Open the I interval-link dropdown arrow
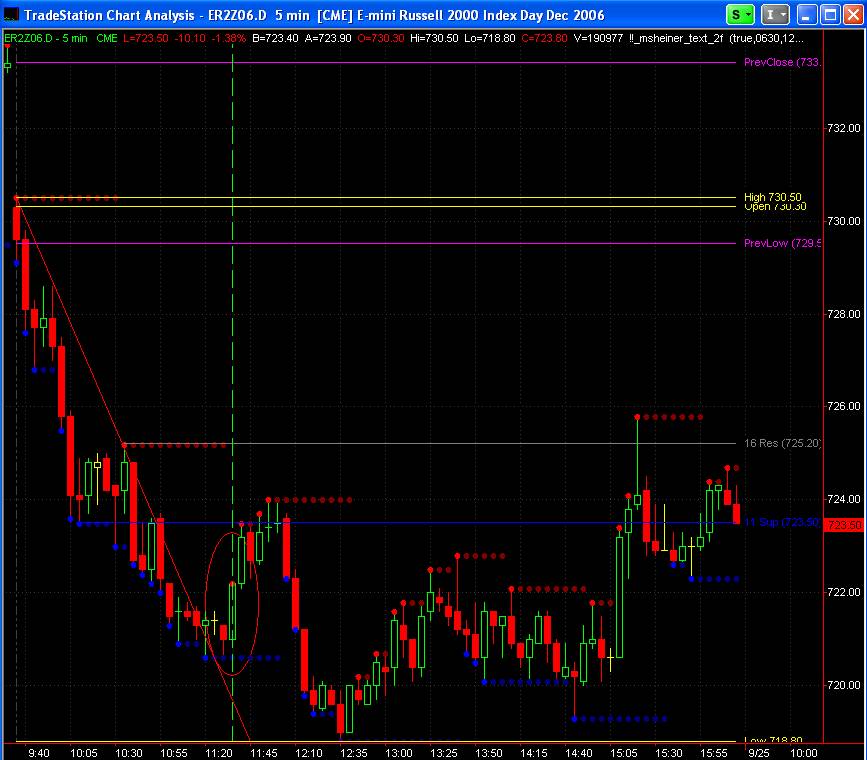 click(x=784, y=15)
